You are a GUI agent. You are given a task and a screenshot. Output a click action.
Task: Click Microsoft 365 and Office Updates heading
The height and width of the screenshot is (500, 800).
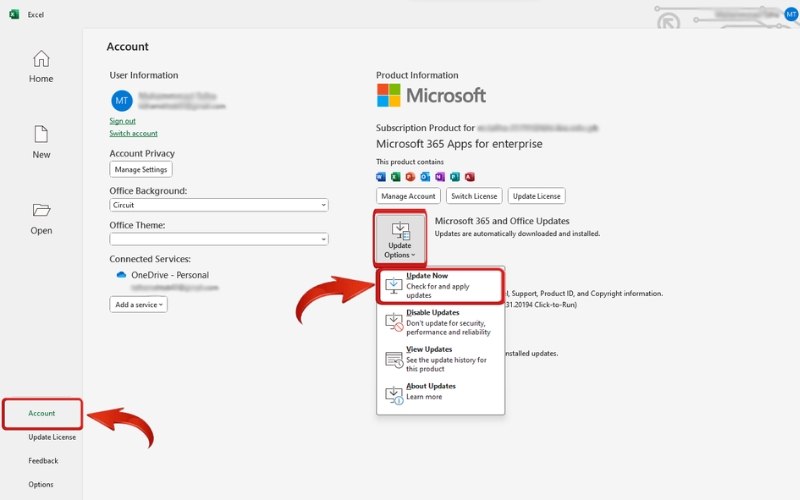pyautogui.click(x=502, y=221)
